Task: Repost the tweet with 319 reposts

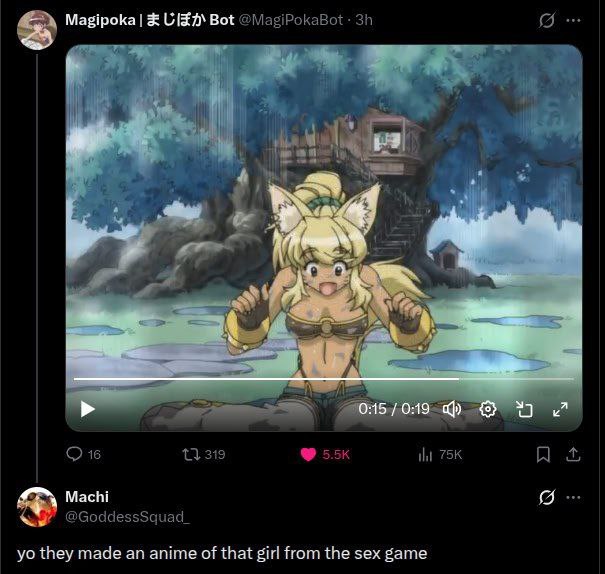Action: click(x=191, y=454)
